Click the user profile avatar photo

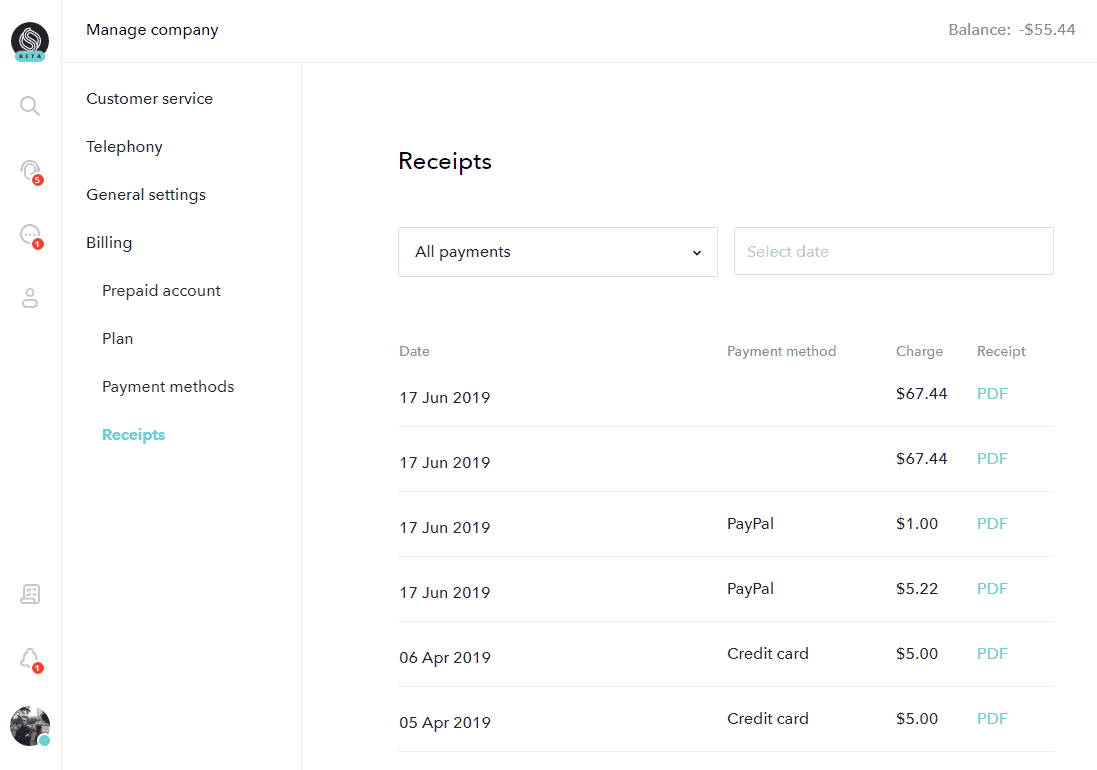coord(30,726)
